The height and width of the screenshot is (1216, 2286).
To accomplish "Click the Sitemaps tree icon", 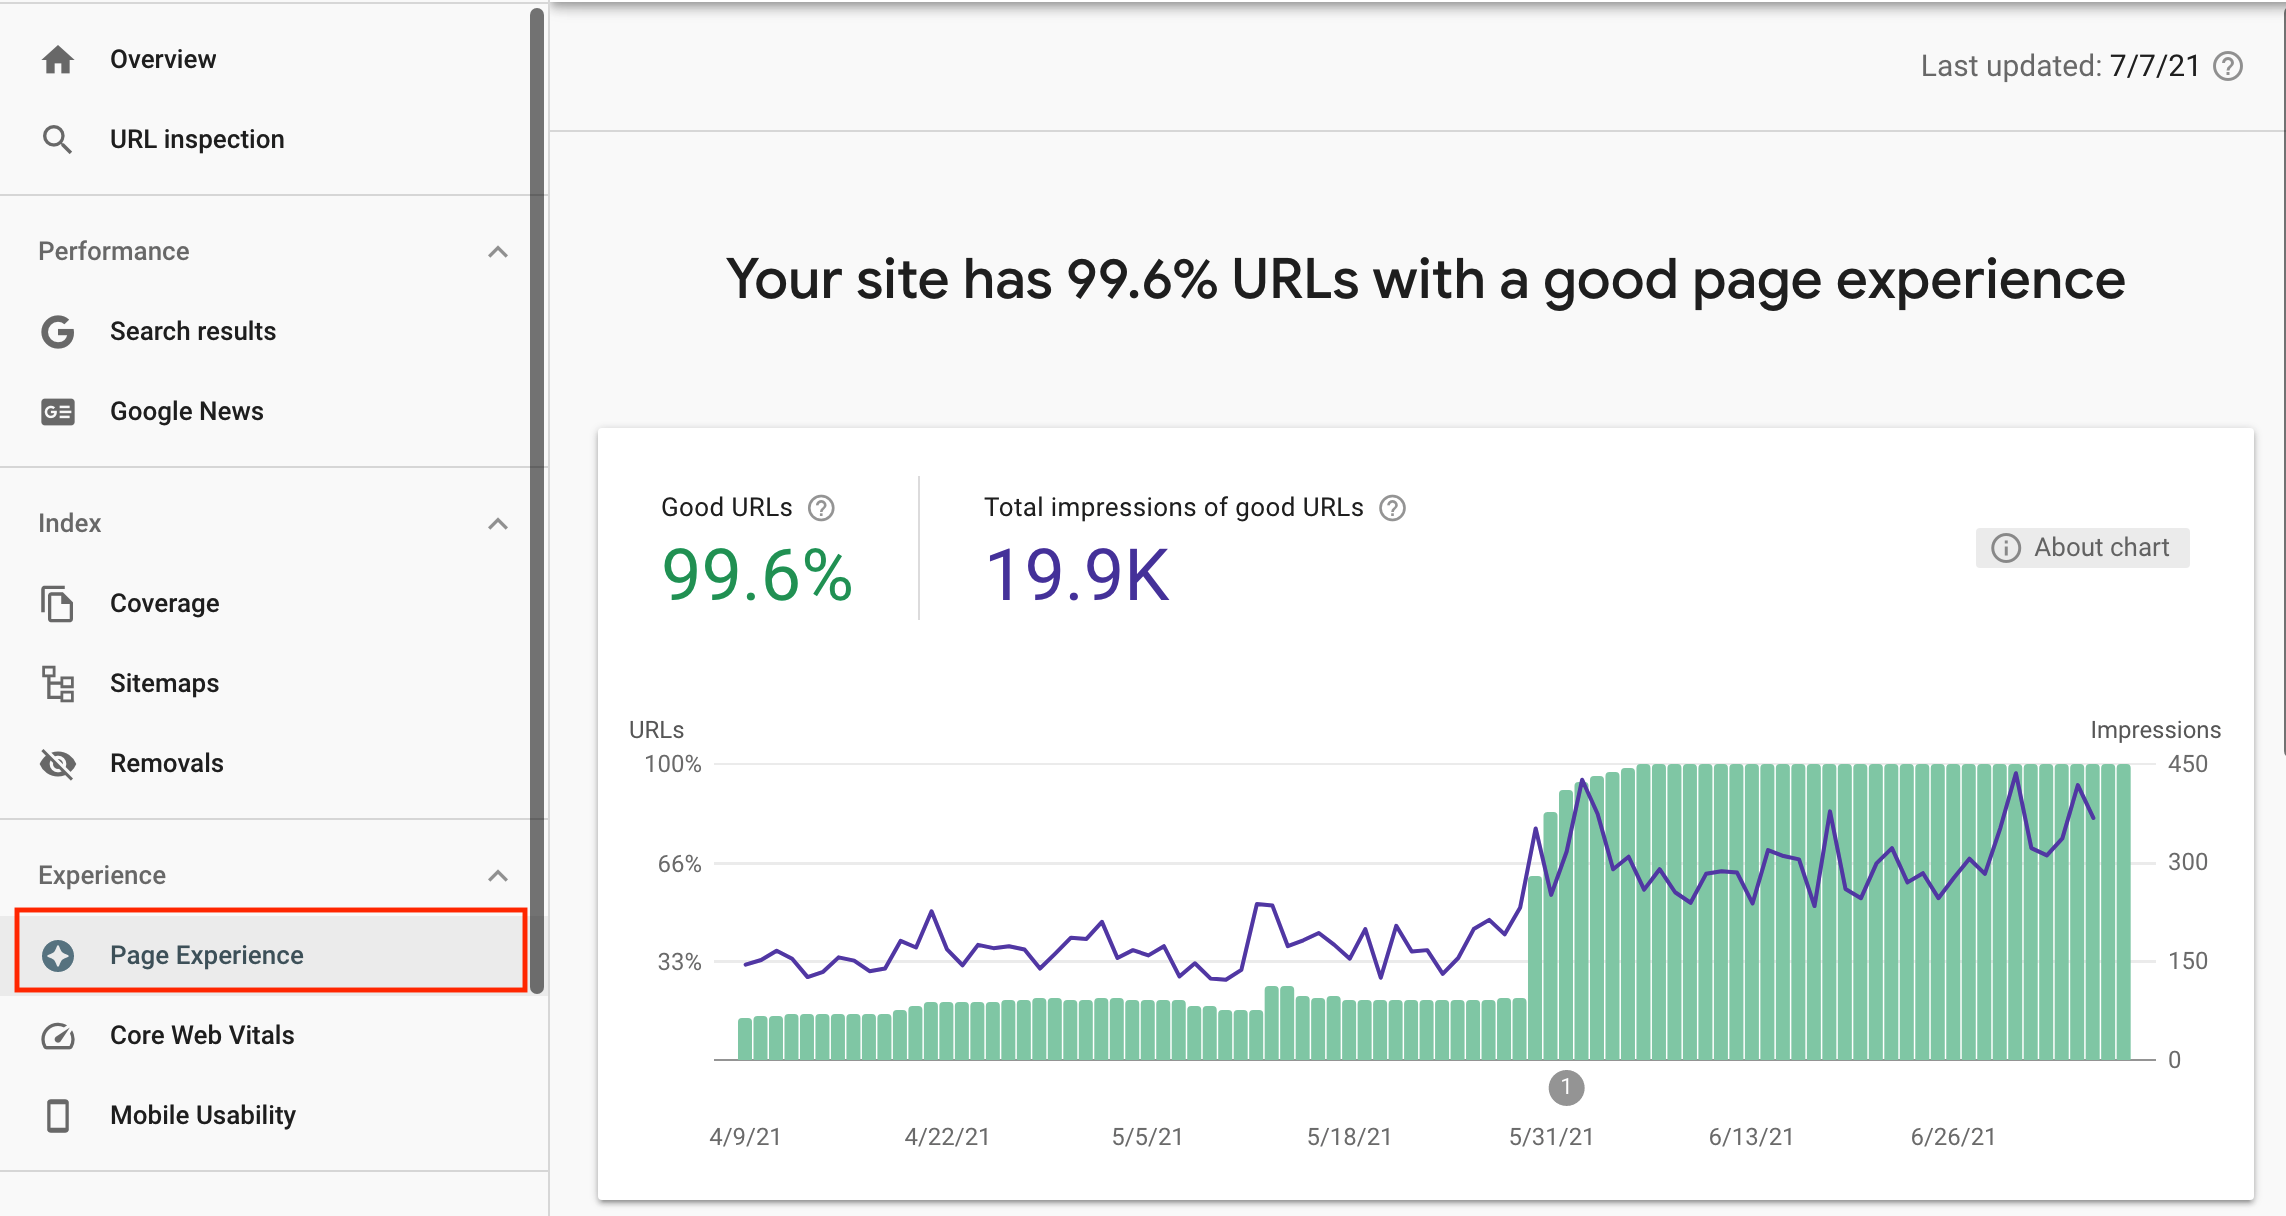I will coord(58,683).
